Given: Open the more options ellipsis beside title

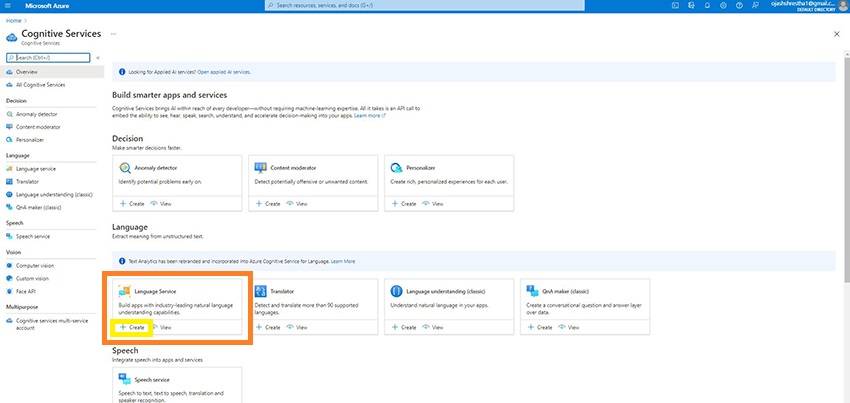Looking at the screenshot, I should click(x=113, y=34).
